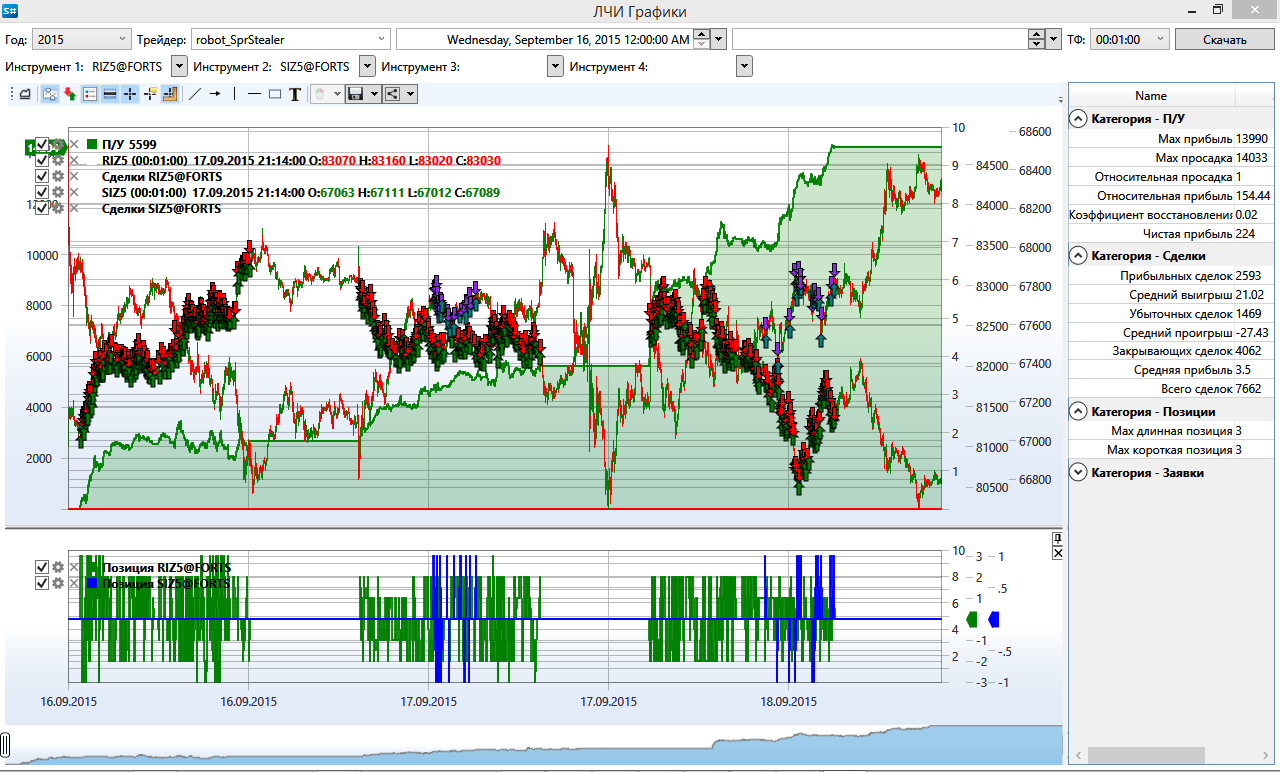Select the text annotation tool

pyautogui.click(x=295, y=94)
